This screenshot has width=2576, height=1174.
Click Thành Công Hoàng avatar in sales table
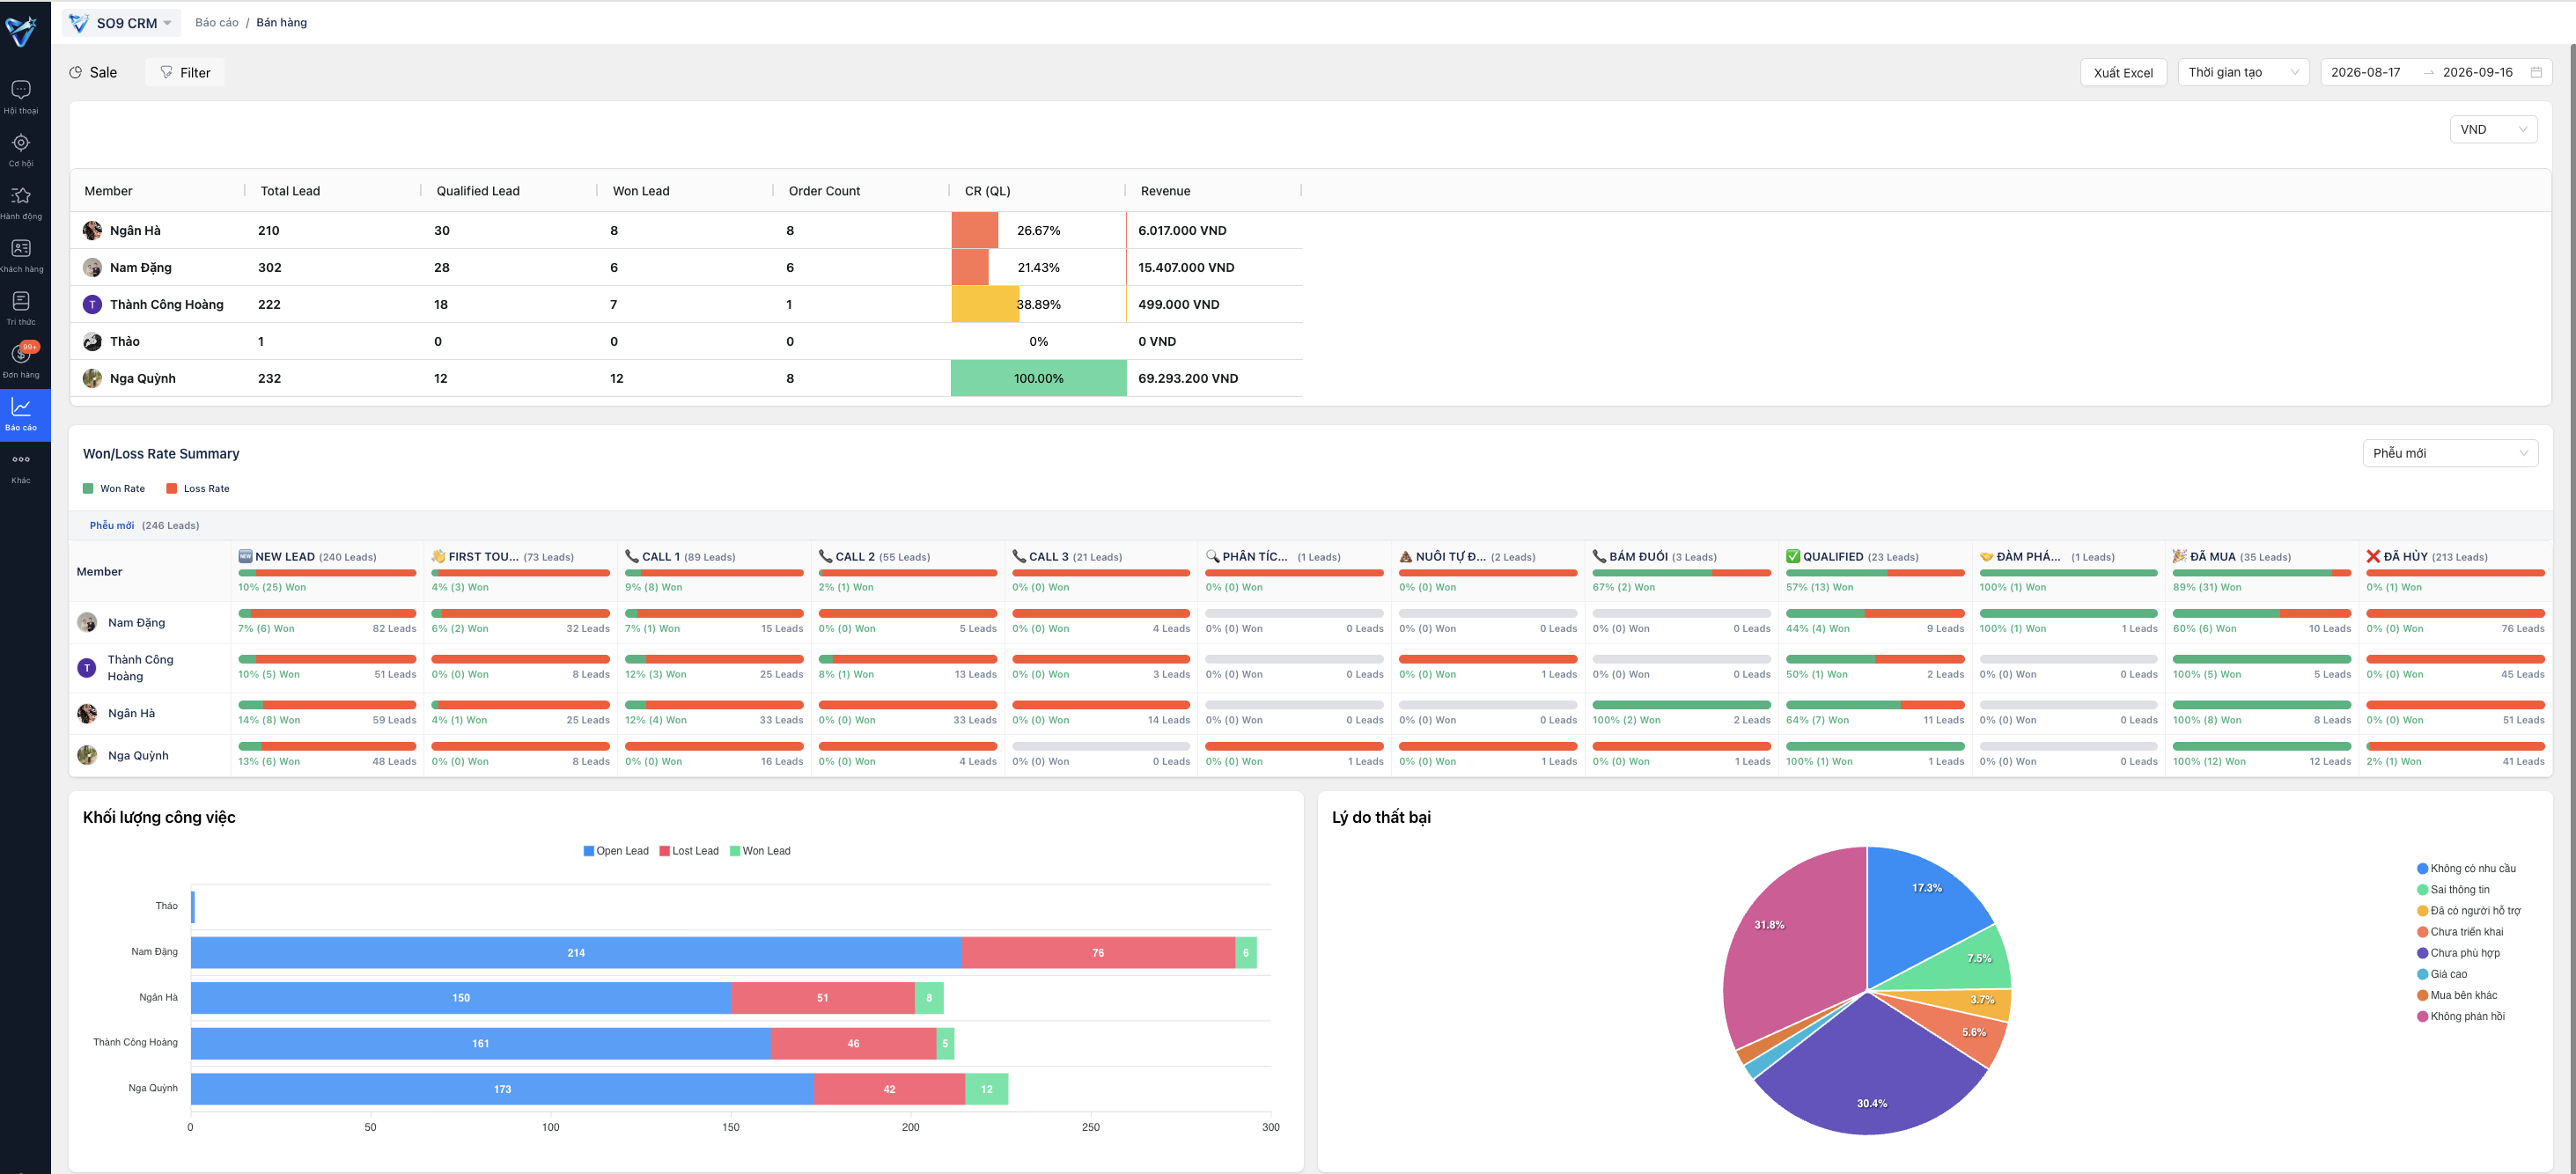pyautogui.click(x=92, y=304)
